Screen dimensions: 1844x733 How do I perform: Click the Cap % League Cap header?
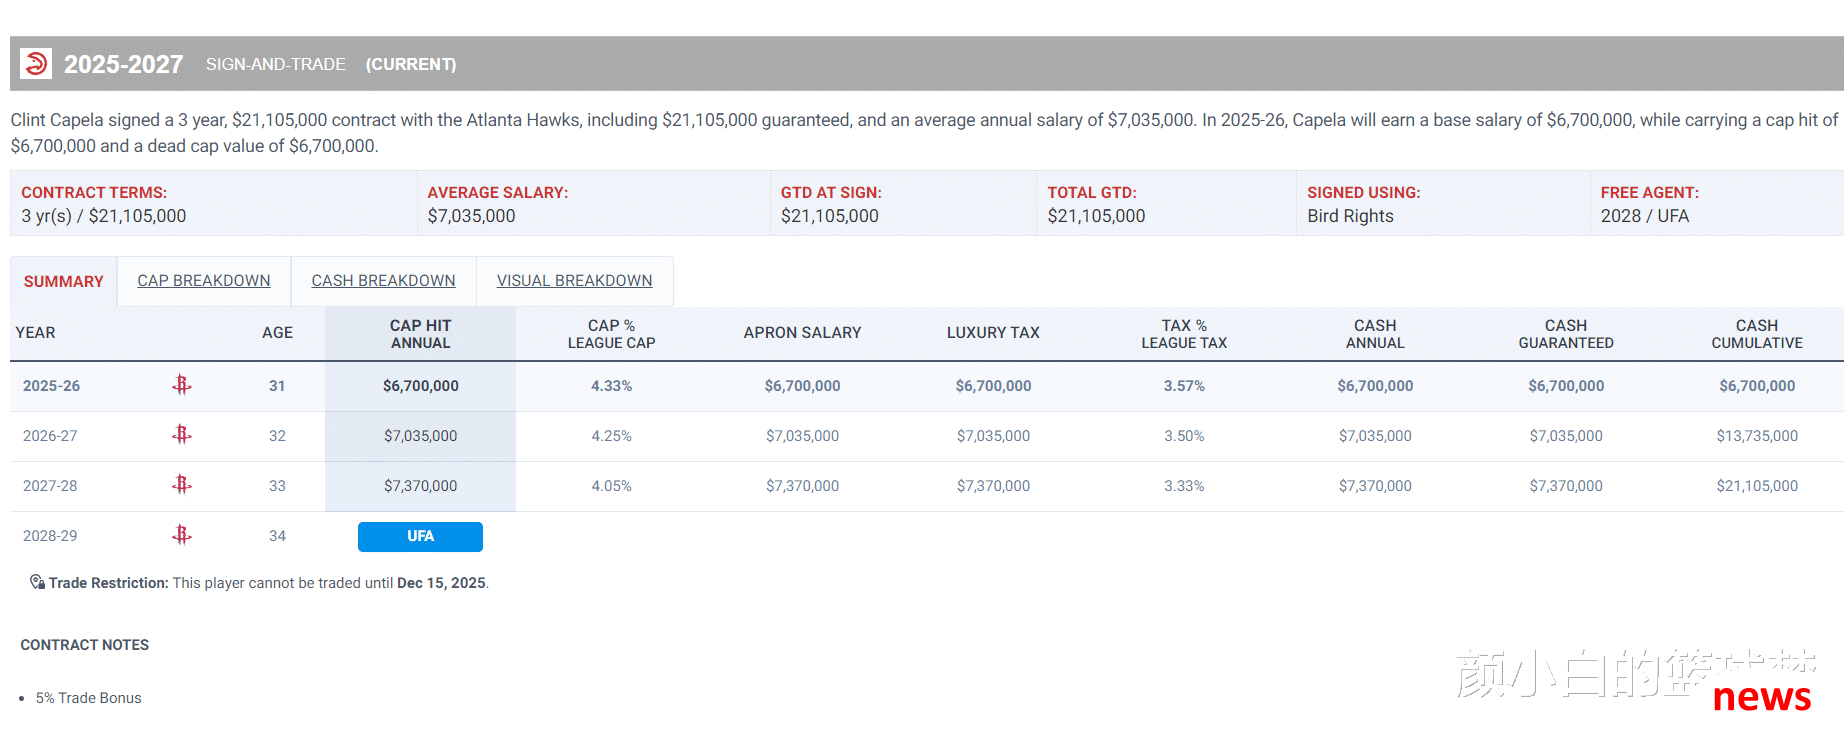point(611,334)
